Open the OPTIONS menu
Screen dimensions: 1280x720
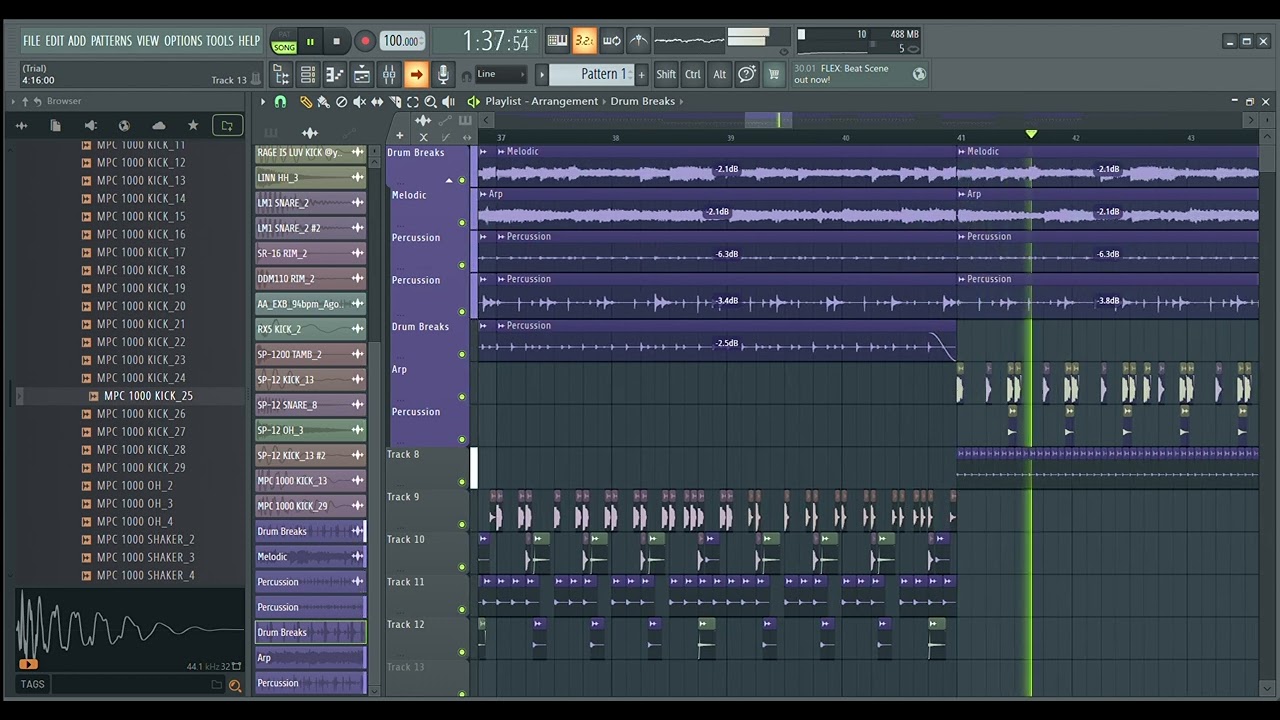(183, 41)
